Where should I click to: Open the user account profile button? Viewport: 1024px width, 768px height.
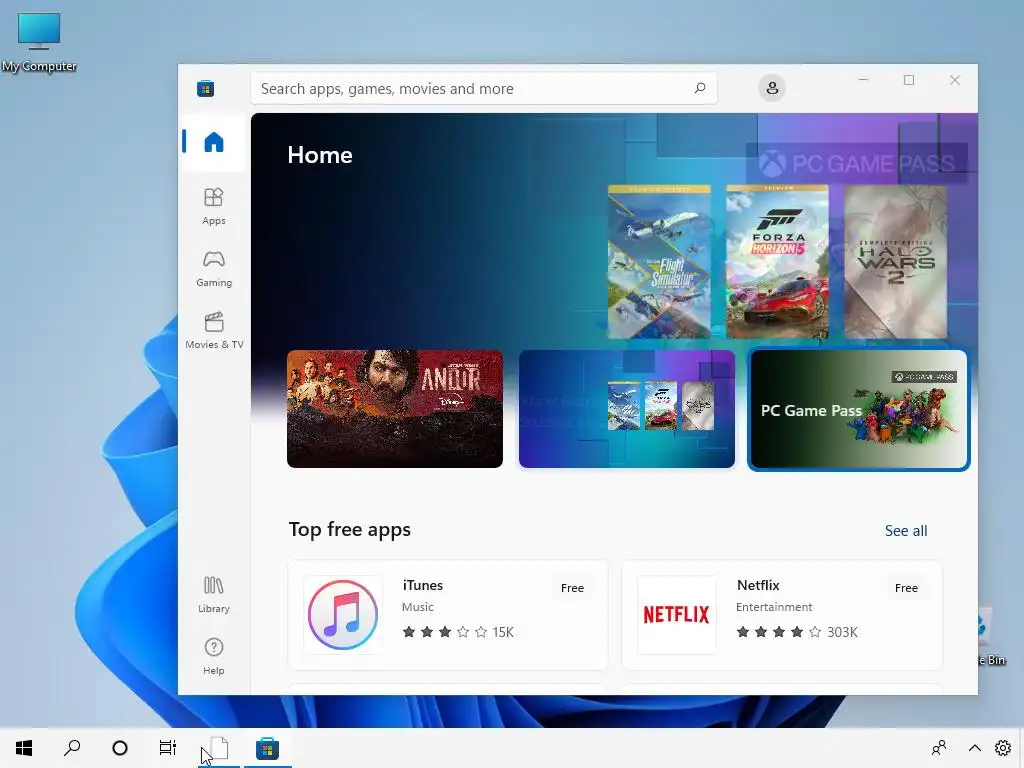tap(771, 88)
